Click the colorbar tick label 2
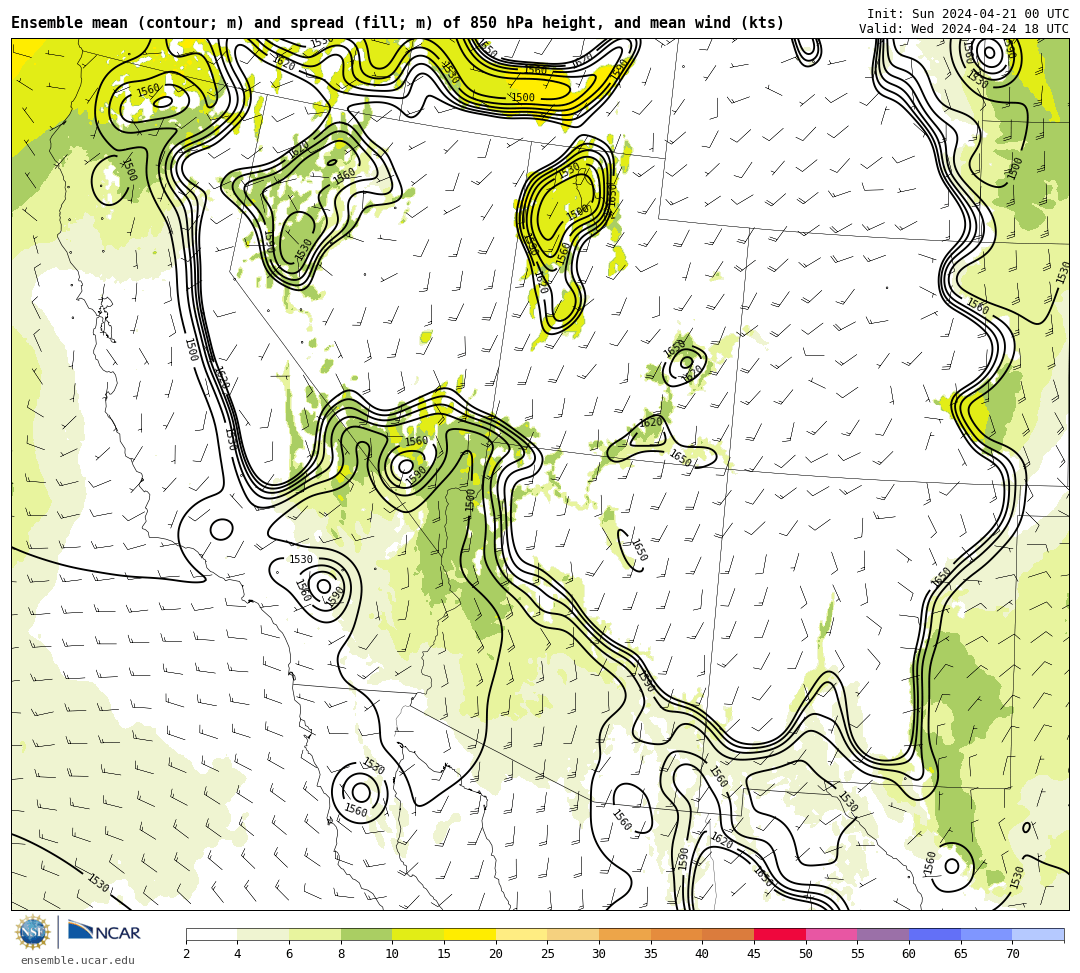 coord(186,954)
